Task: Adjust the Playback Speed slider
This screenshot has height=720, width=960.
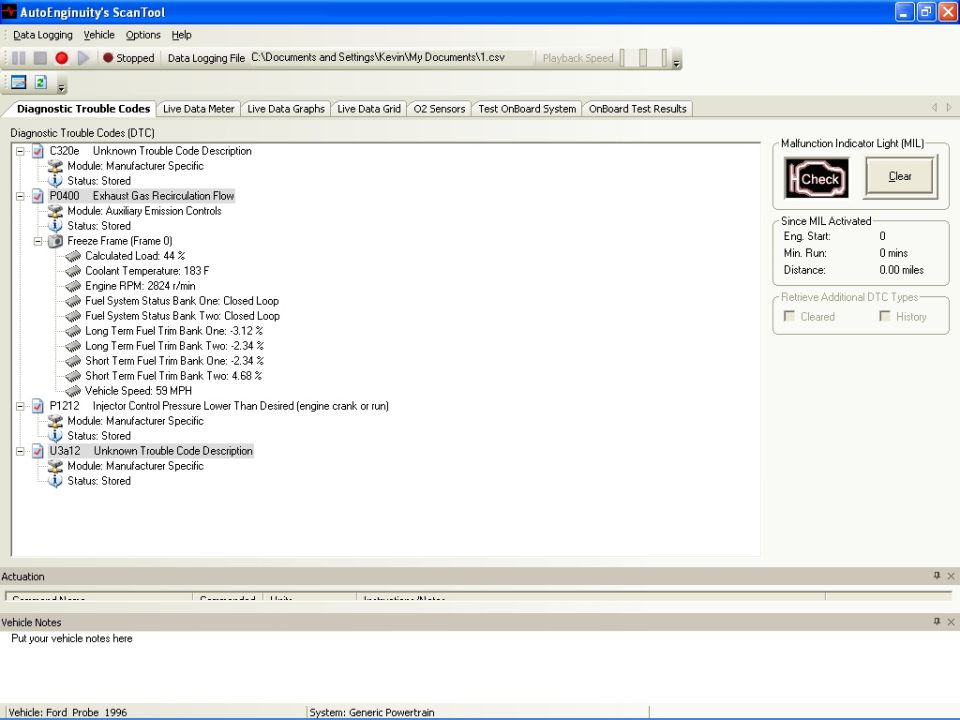Action: click(x=643, y=58)
